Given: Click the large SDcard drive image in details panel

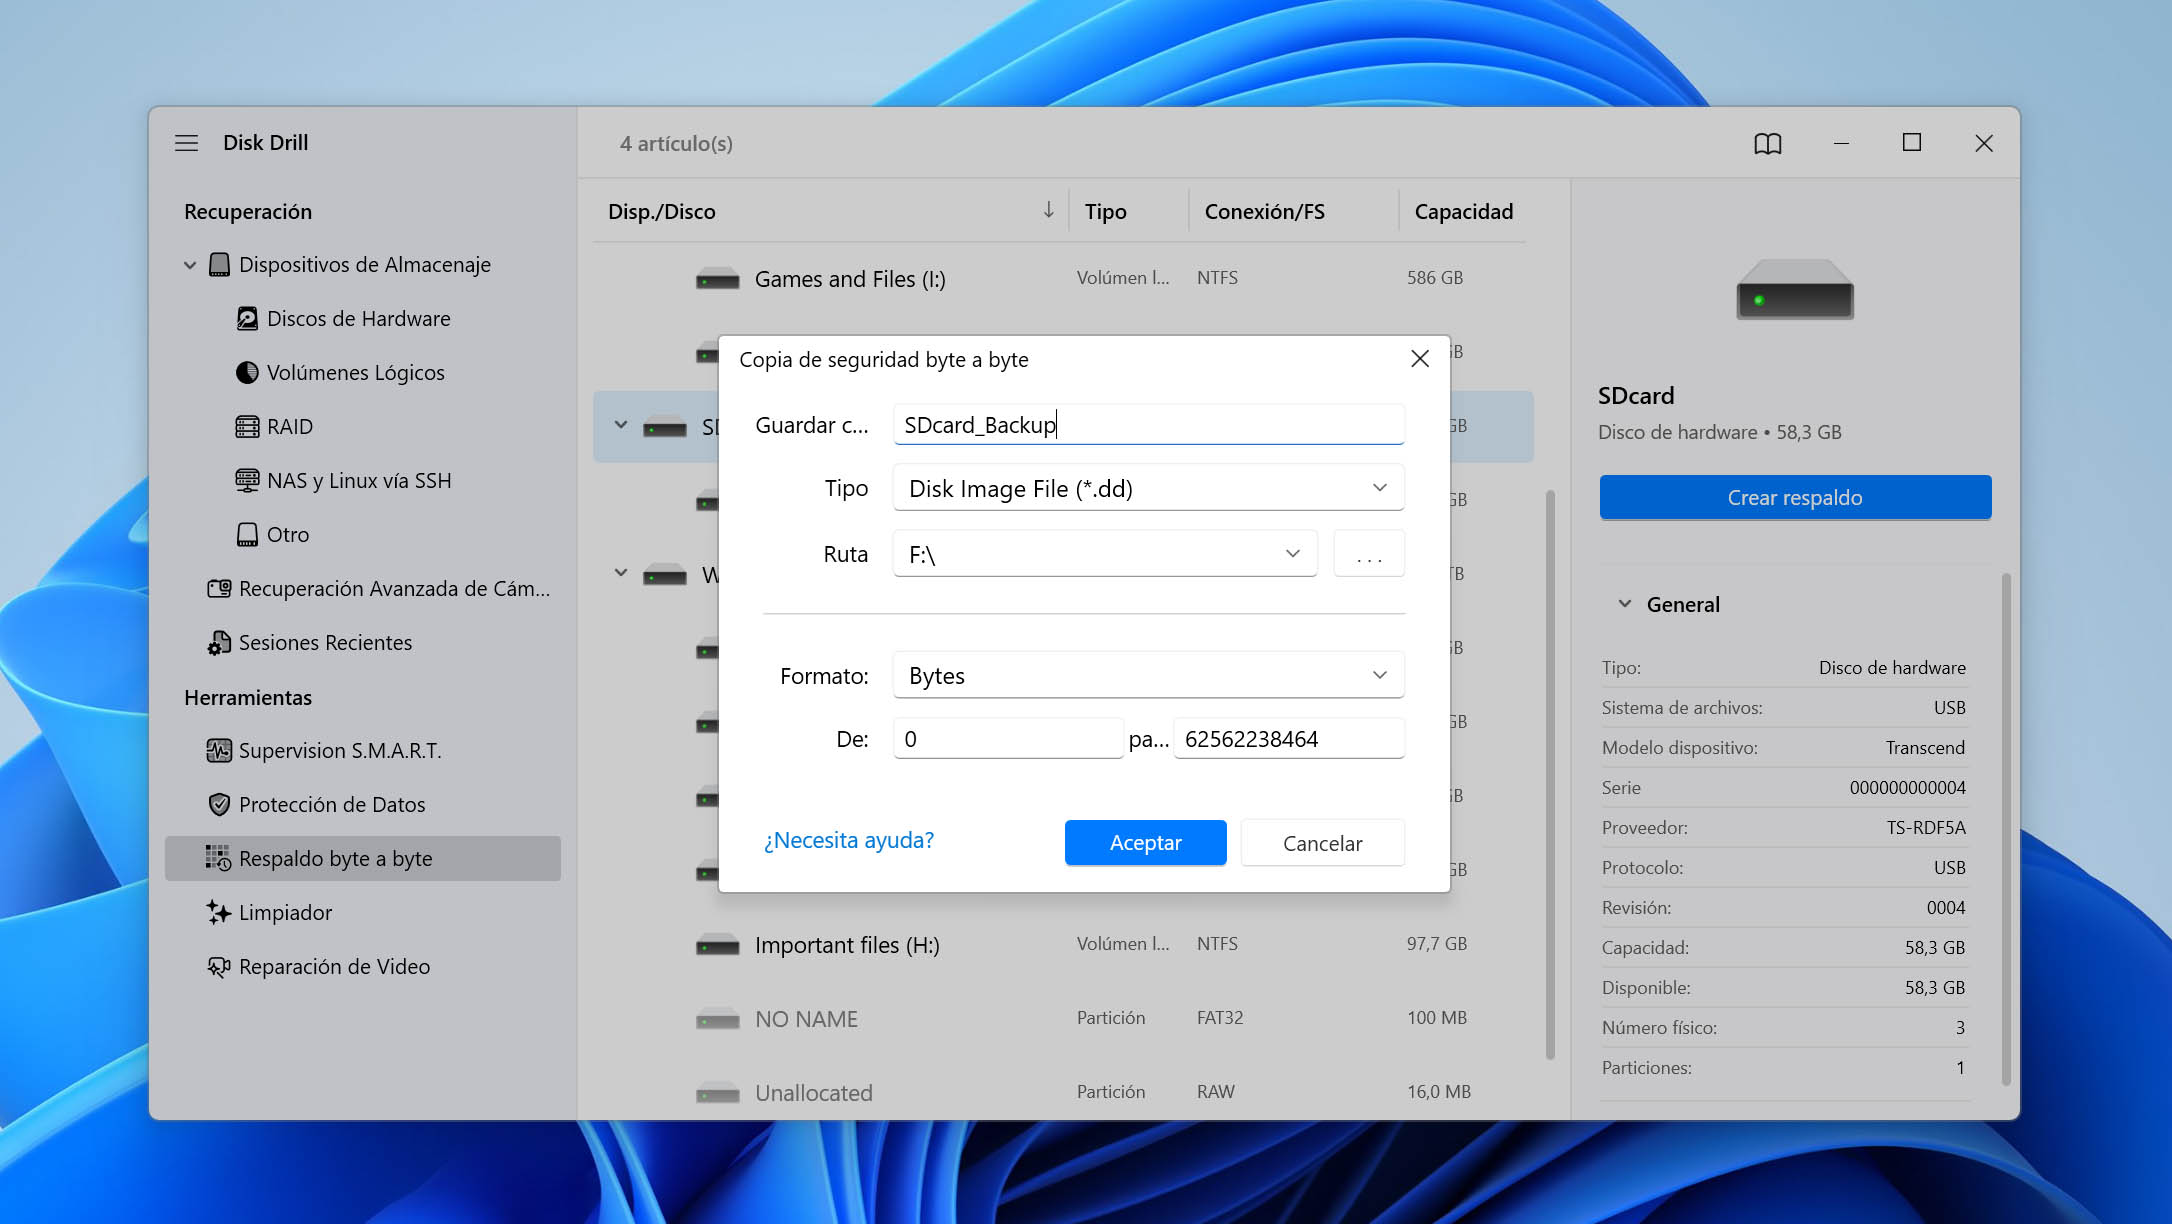Looking at the screenshot, I should [1795, 289].
